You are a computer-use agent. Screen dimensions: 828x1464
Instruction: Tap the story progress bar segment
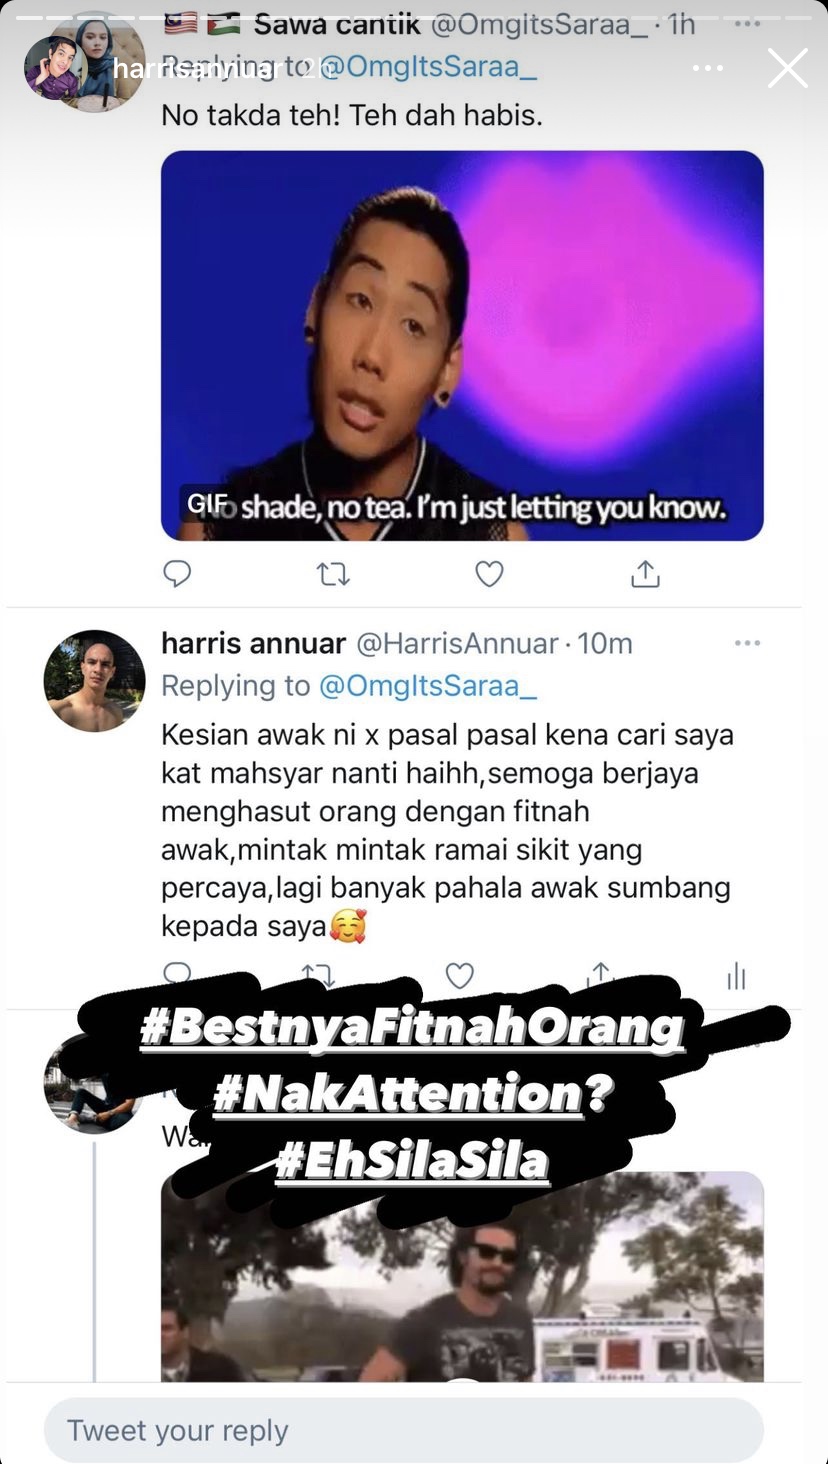414,15
